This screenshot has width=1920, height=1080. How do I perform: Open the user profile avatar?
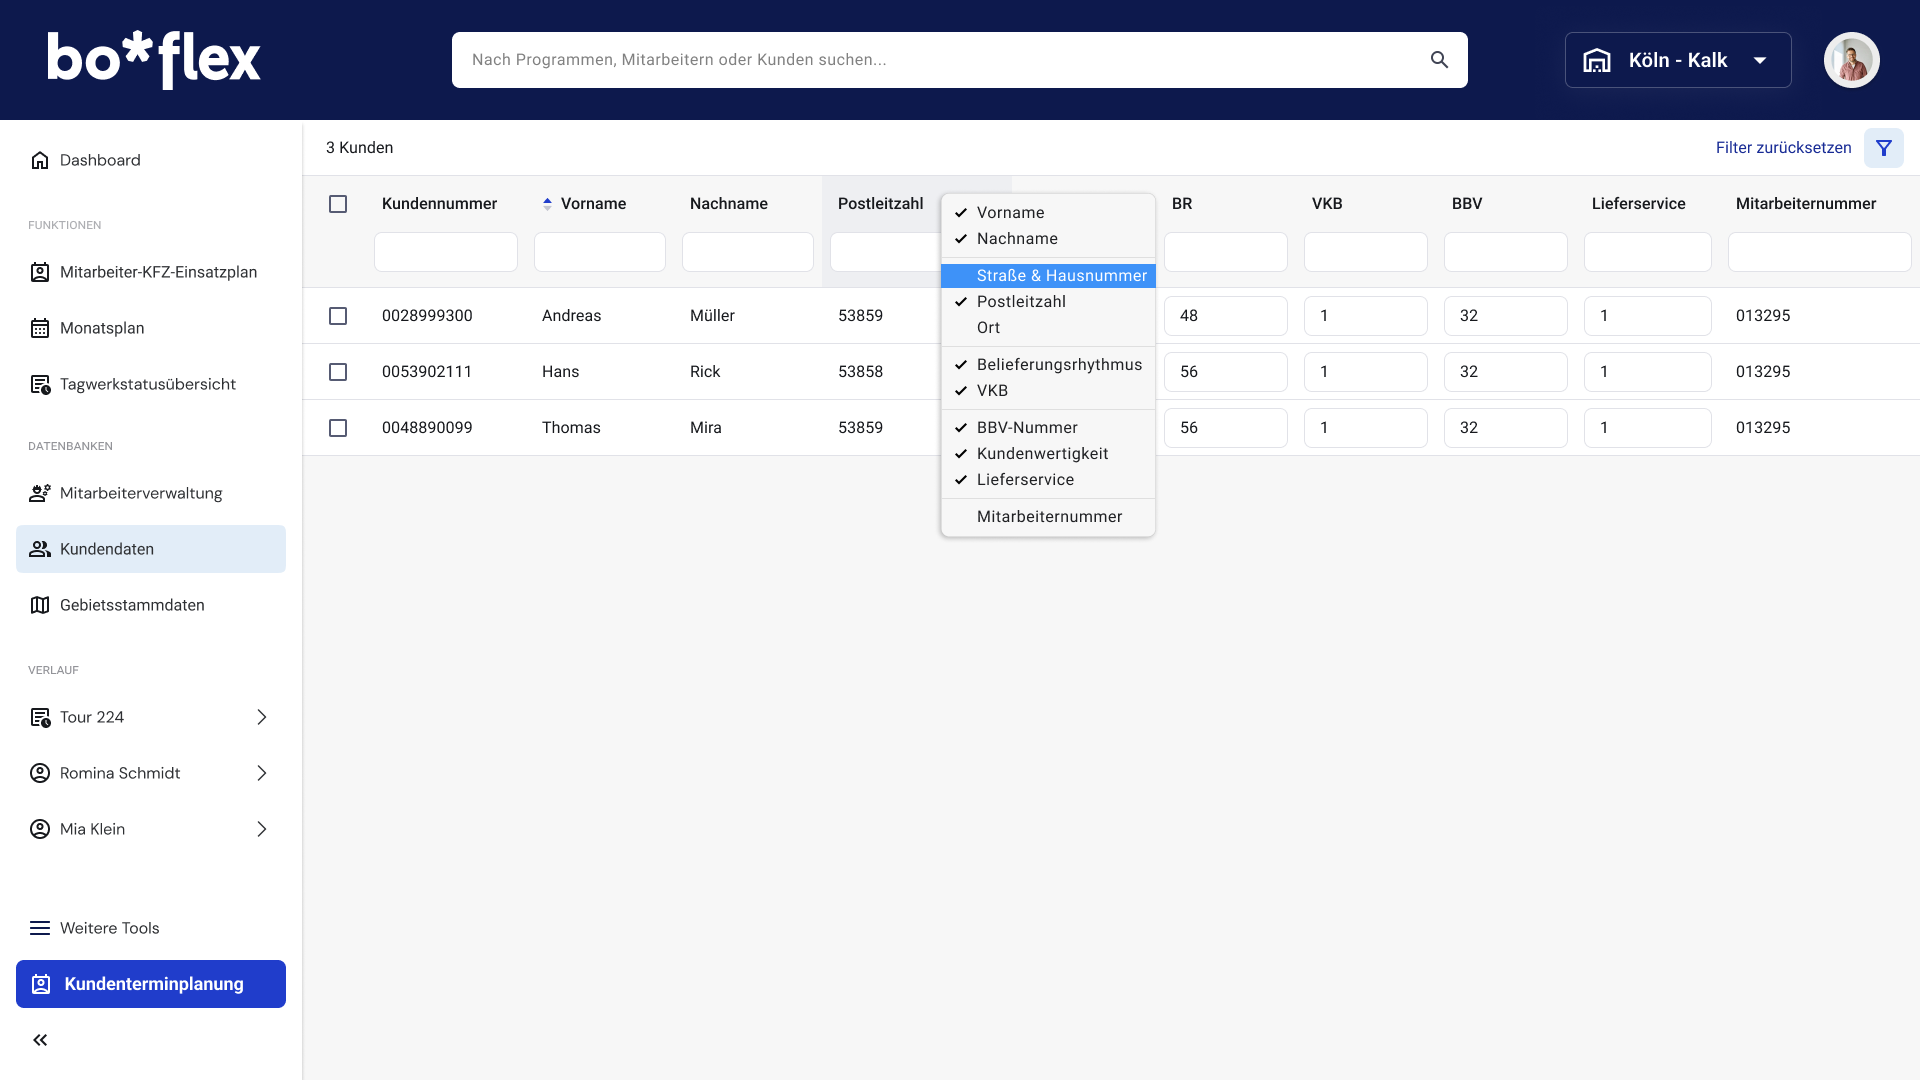1851,60
